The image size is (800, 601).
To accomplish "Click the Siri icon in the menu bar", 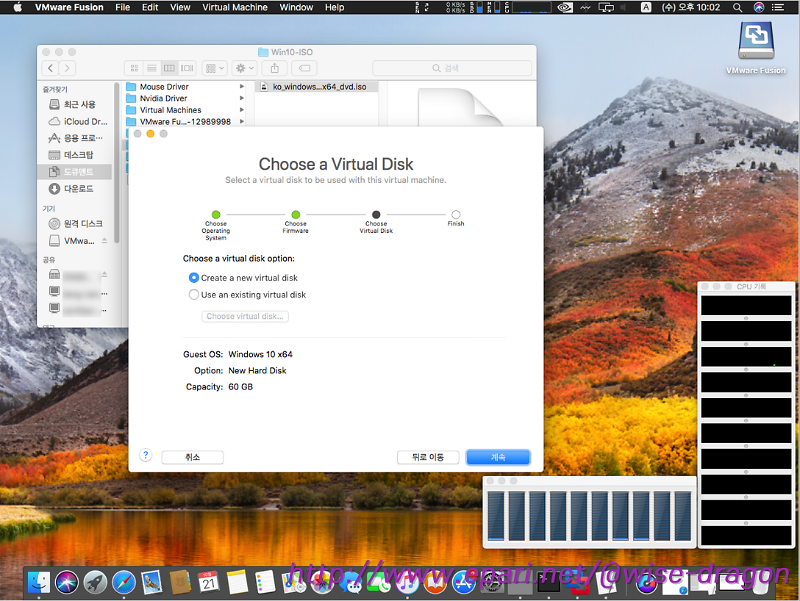I will coord(759,7).
